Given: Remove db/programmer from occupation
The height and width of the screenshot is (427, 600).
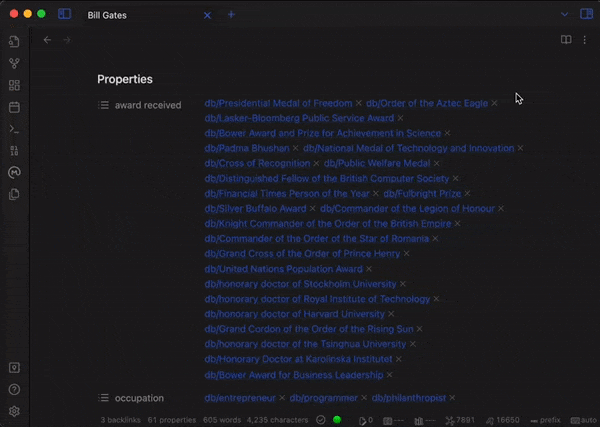Looking at the screenshot, I should point(364,398).
